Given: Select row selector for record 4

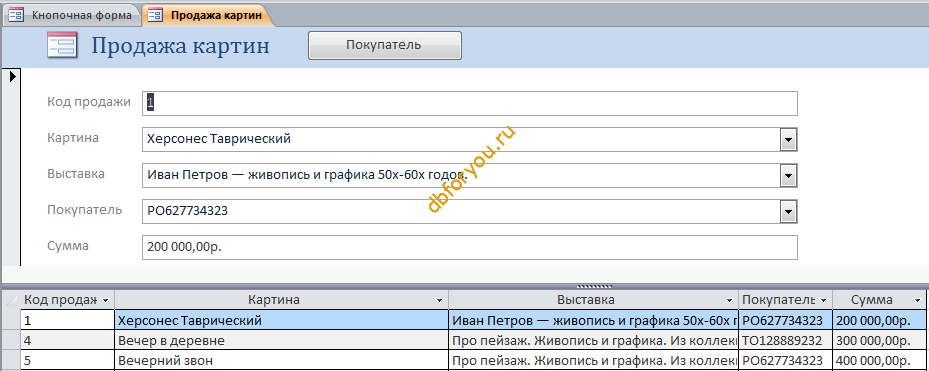Looking at the screenshot, I should pyautogui.click(x=11, y=340).
